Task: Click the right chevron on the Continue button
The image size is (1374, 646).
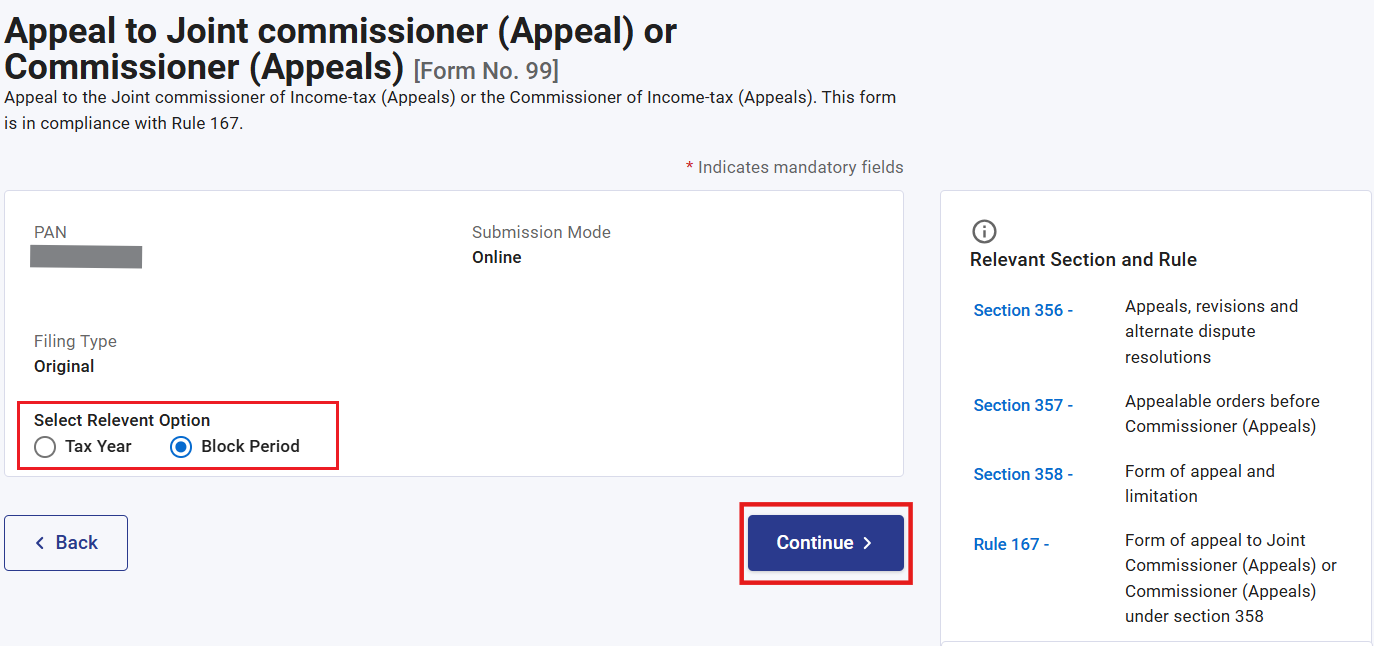Action: click(x=867, y=543)
